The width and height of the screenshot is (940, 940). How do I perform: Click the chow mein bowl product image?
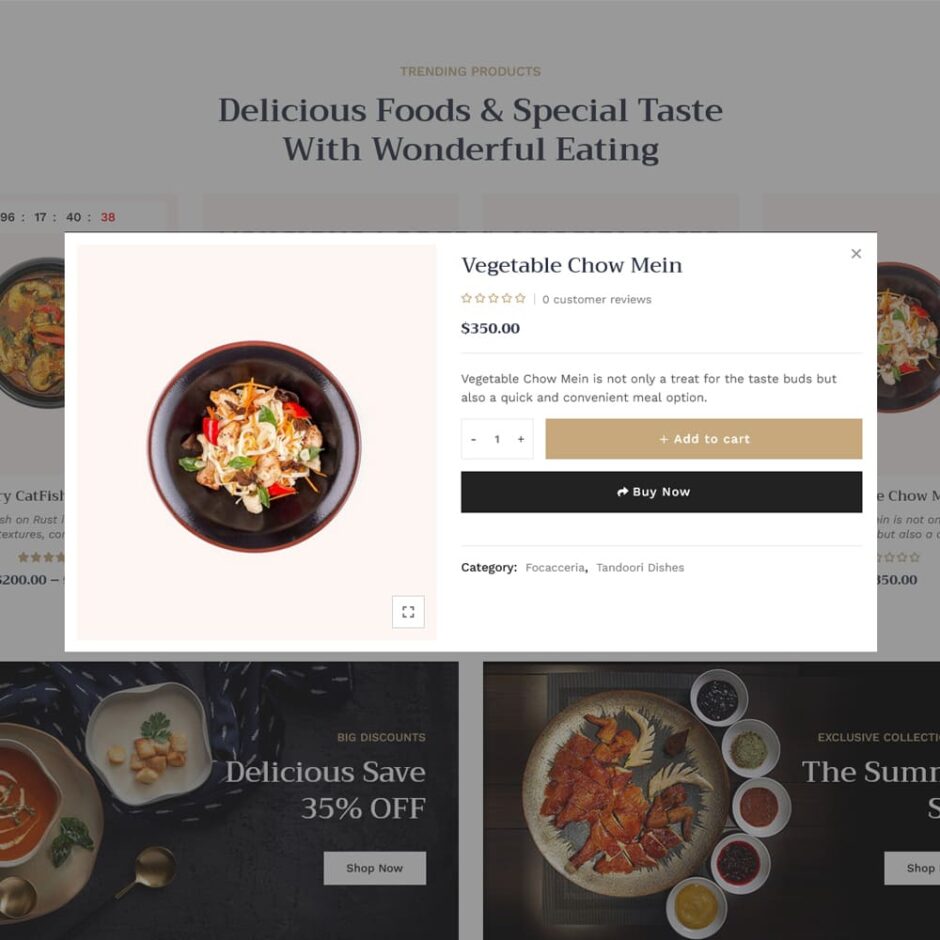[x=255, y=446]
